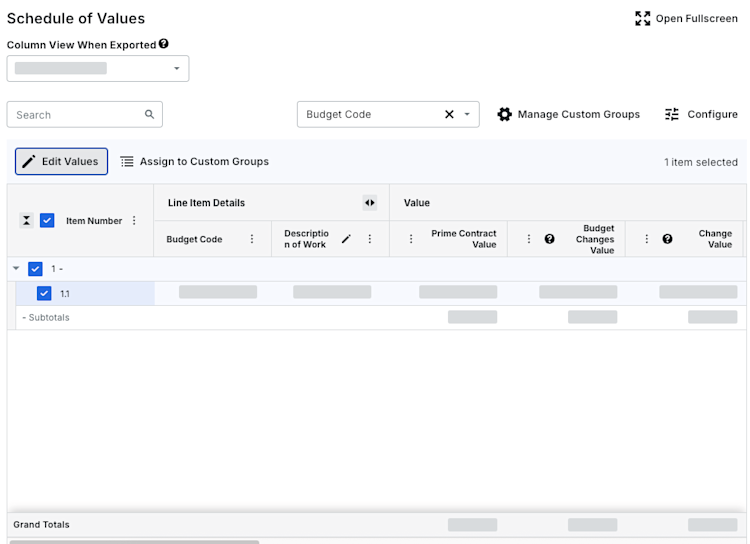Click the Budget Changes Value help icon
The height and width of the screenshot is (544, 750).
(x=550, y=239)
